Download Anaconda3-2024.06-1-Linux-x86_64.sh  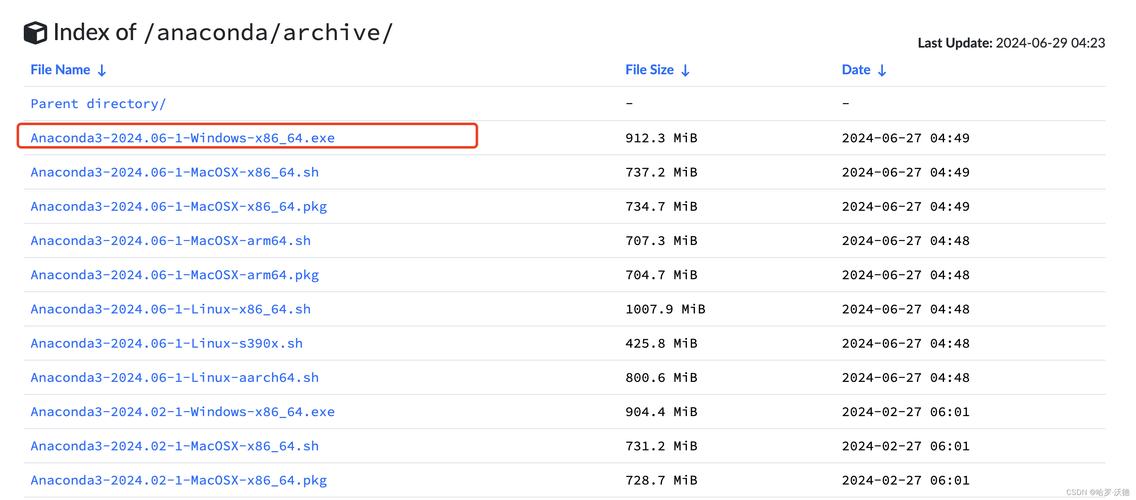coord(170,309)
